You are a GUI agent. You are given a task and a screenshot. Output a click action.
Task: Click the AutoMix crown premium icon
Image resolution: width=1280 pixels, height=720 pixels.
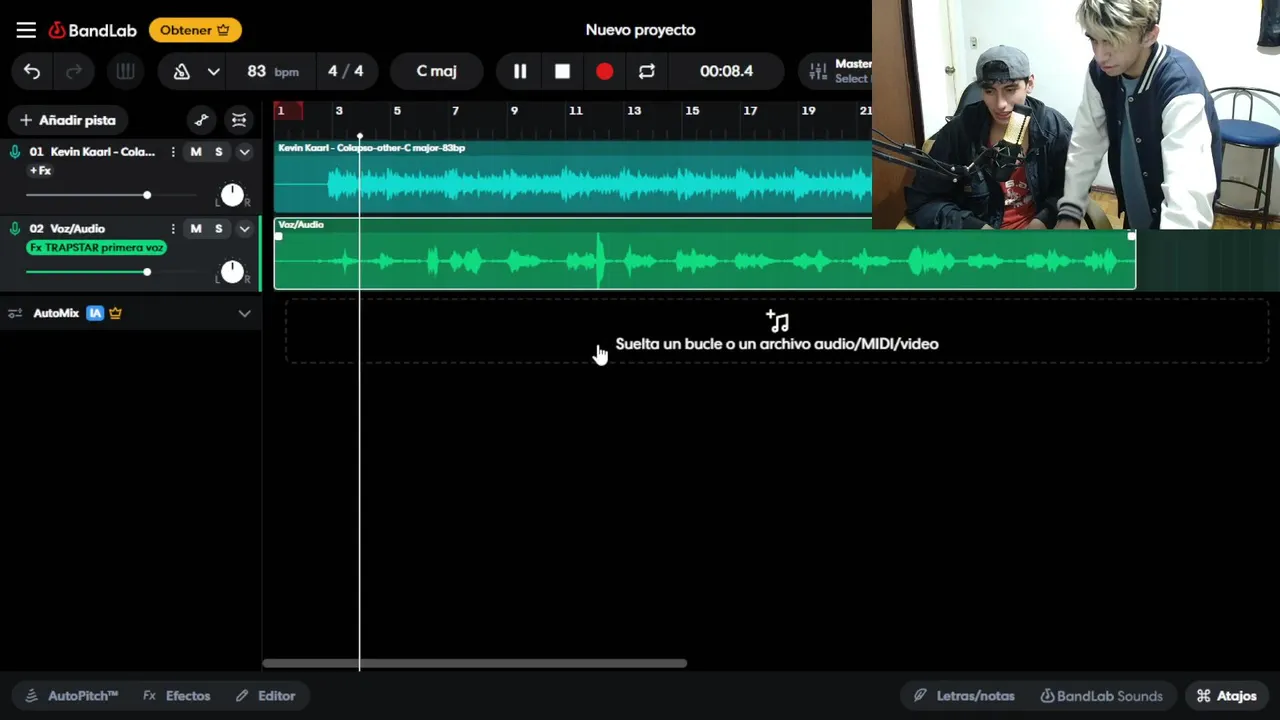[115, 313]
